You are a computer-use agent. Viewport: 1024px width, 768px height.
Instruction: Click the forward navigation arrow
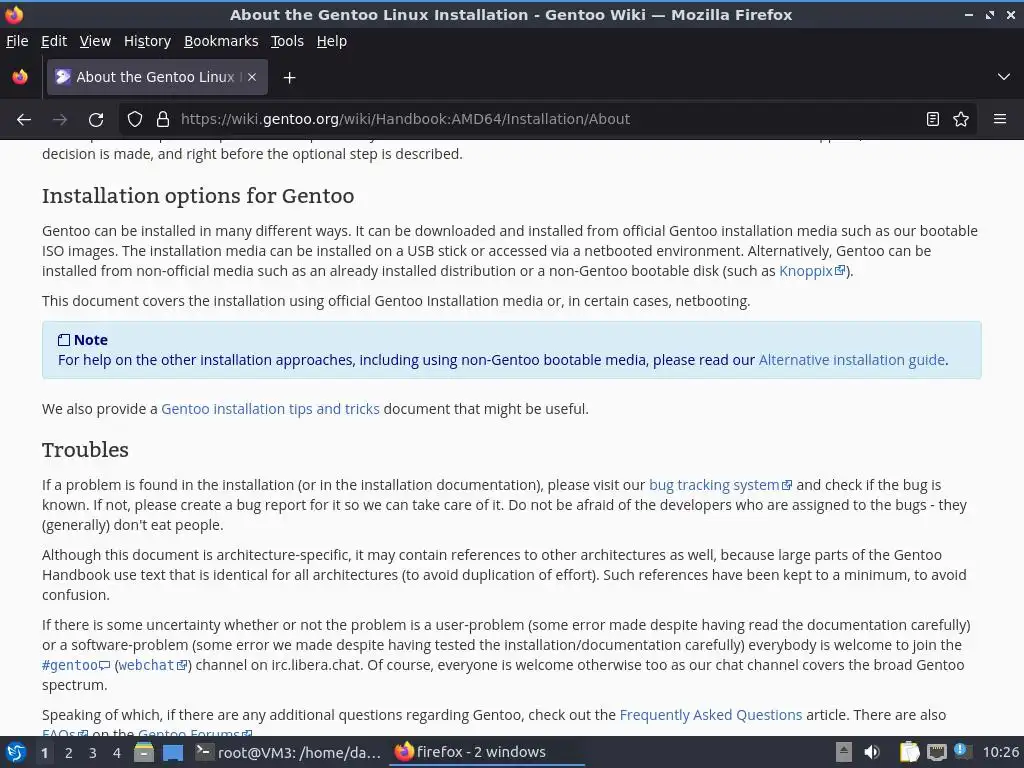(x=60, y=120)
